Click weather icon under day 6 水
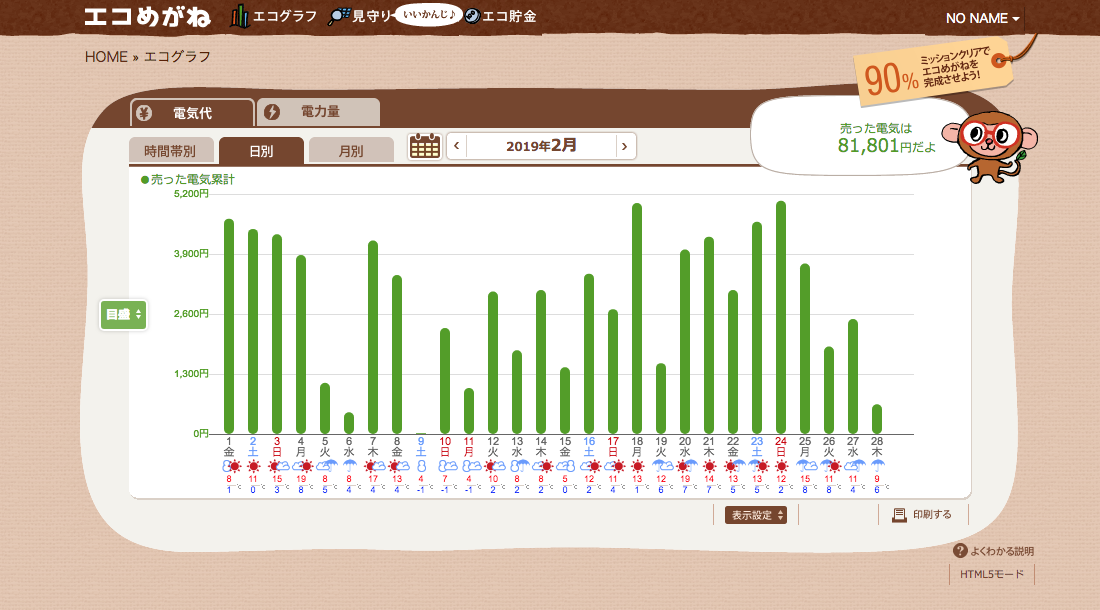 349,466
